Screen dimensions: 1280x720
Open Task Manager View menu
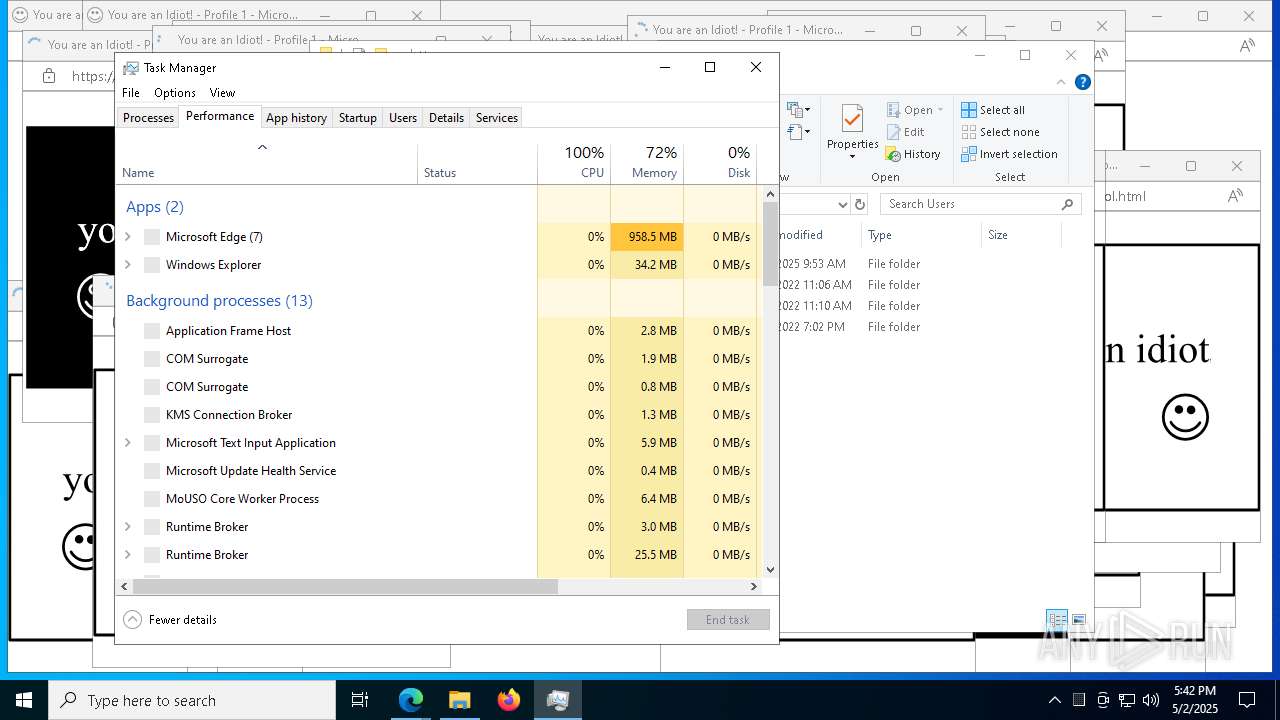tap(222, 93)
